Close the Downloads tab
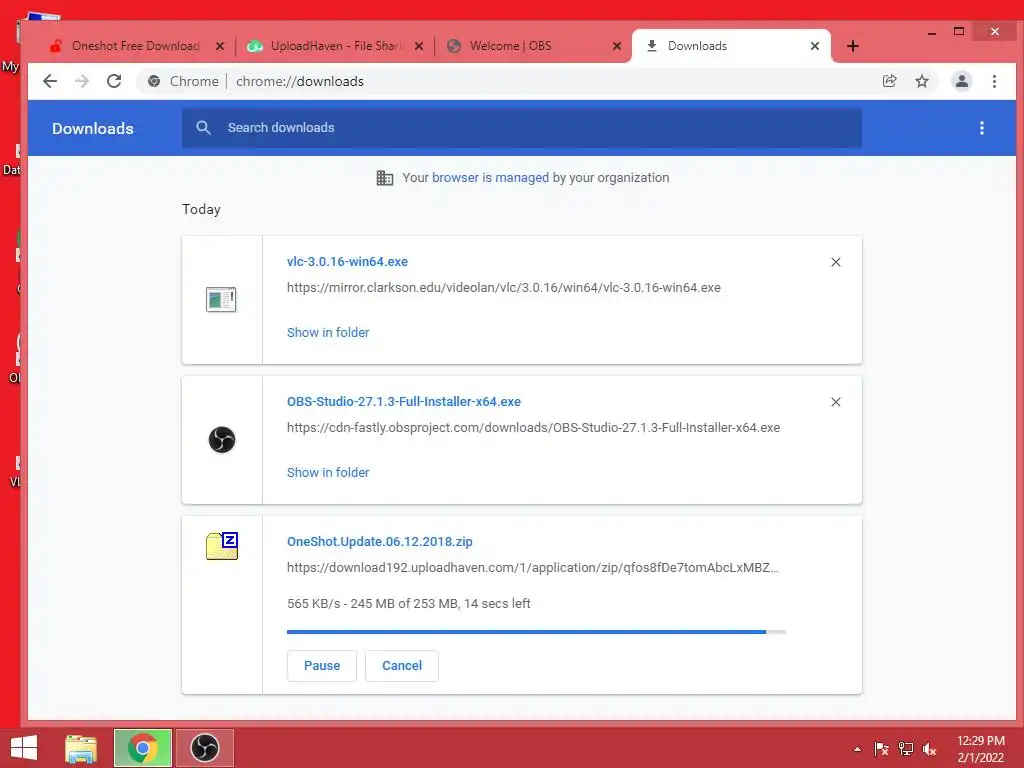The width and height of the screenshot is (1024, 768). (x=815, y=46)
